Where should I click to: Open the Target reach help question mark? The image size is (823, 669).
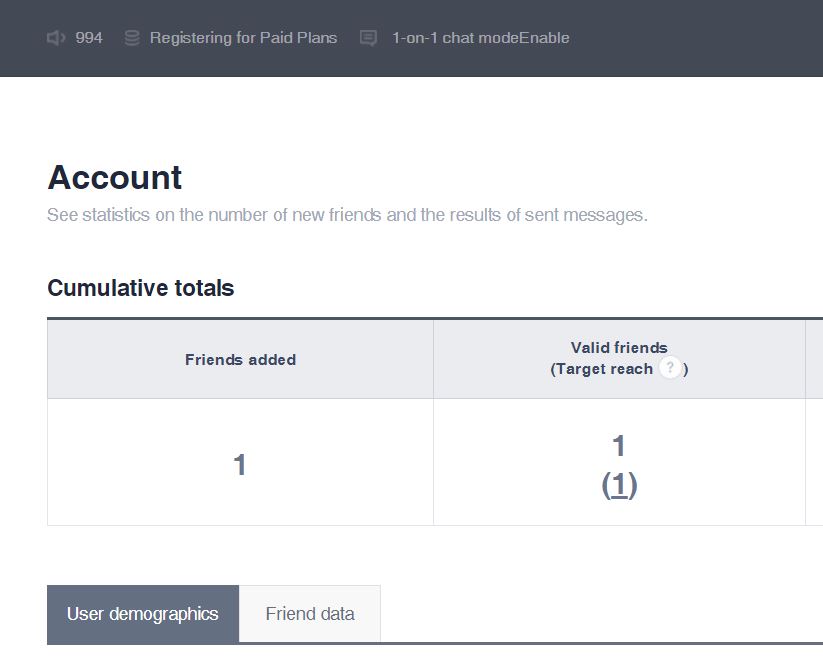(670, 369)
